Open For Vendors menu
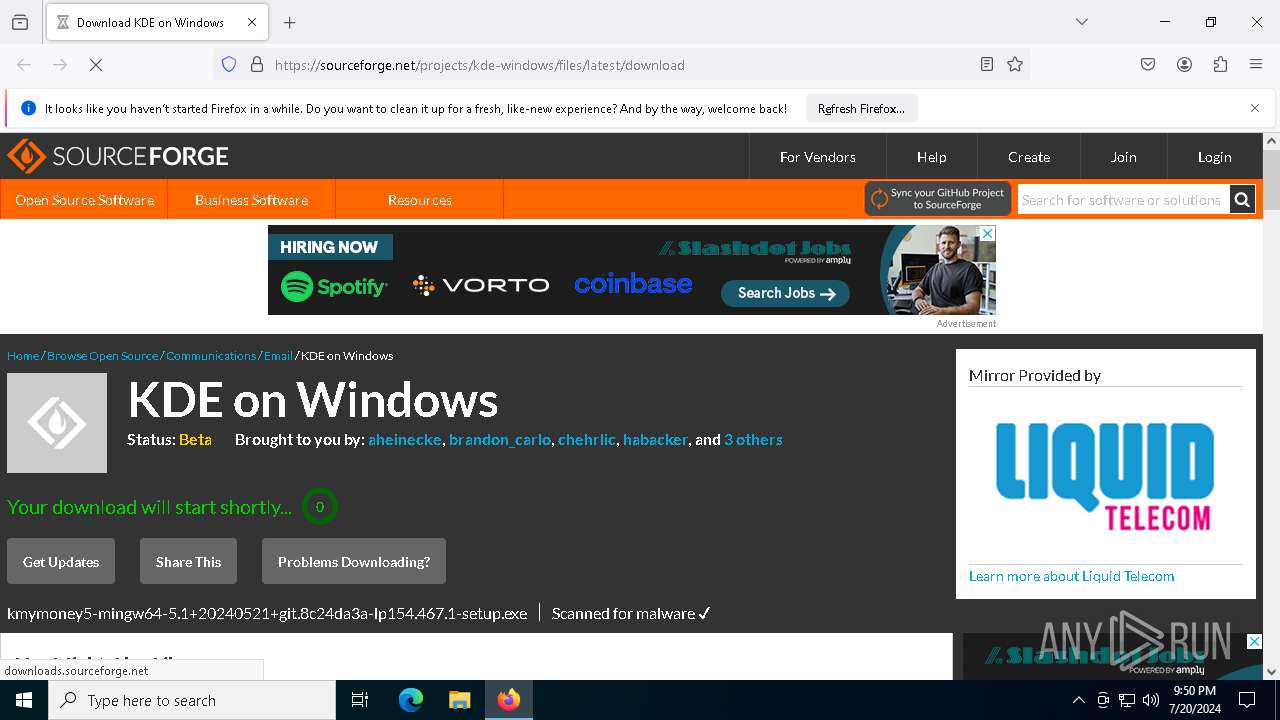 818,157
